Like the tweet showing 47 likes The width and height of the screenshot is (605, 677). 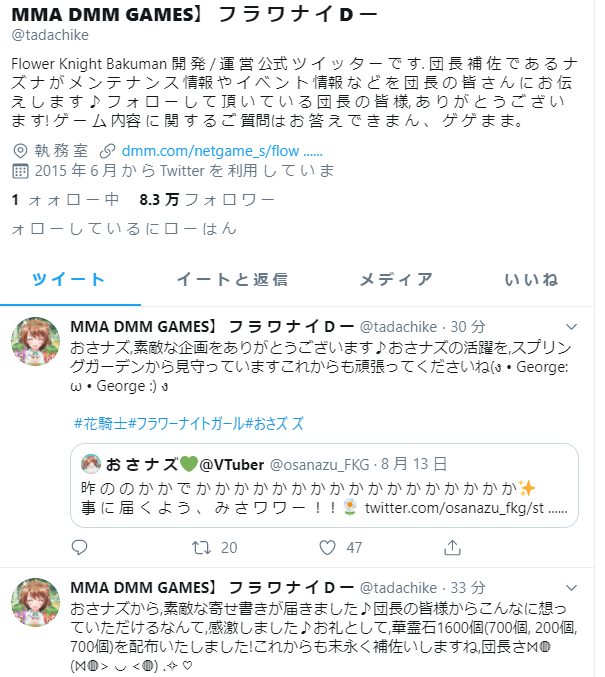coord(327,547)
